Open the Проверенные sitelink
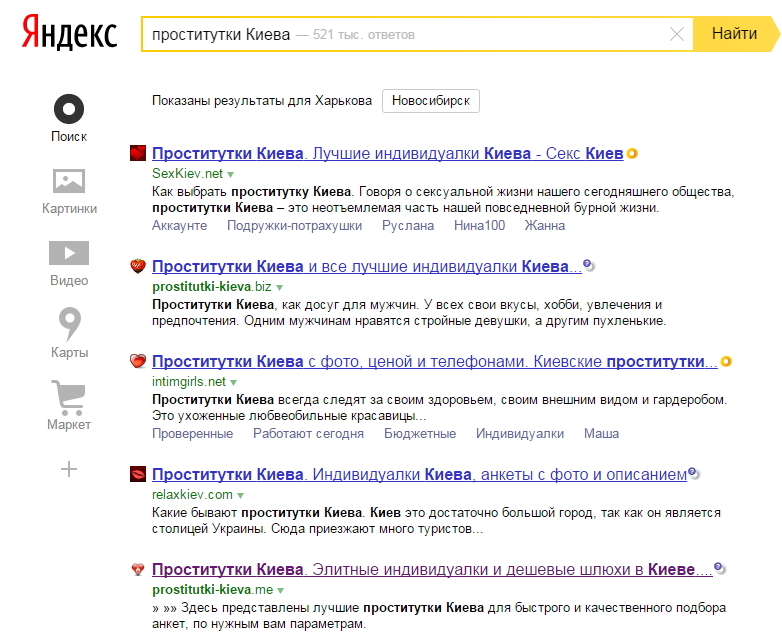The width and height of the screenshot is (782, 637). [193, 433]
